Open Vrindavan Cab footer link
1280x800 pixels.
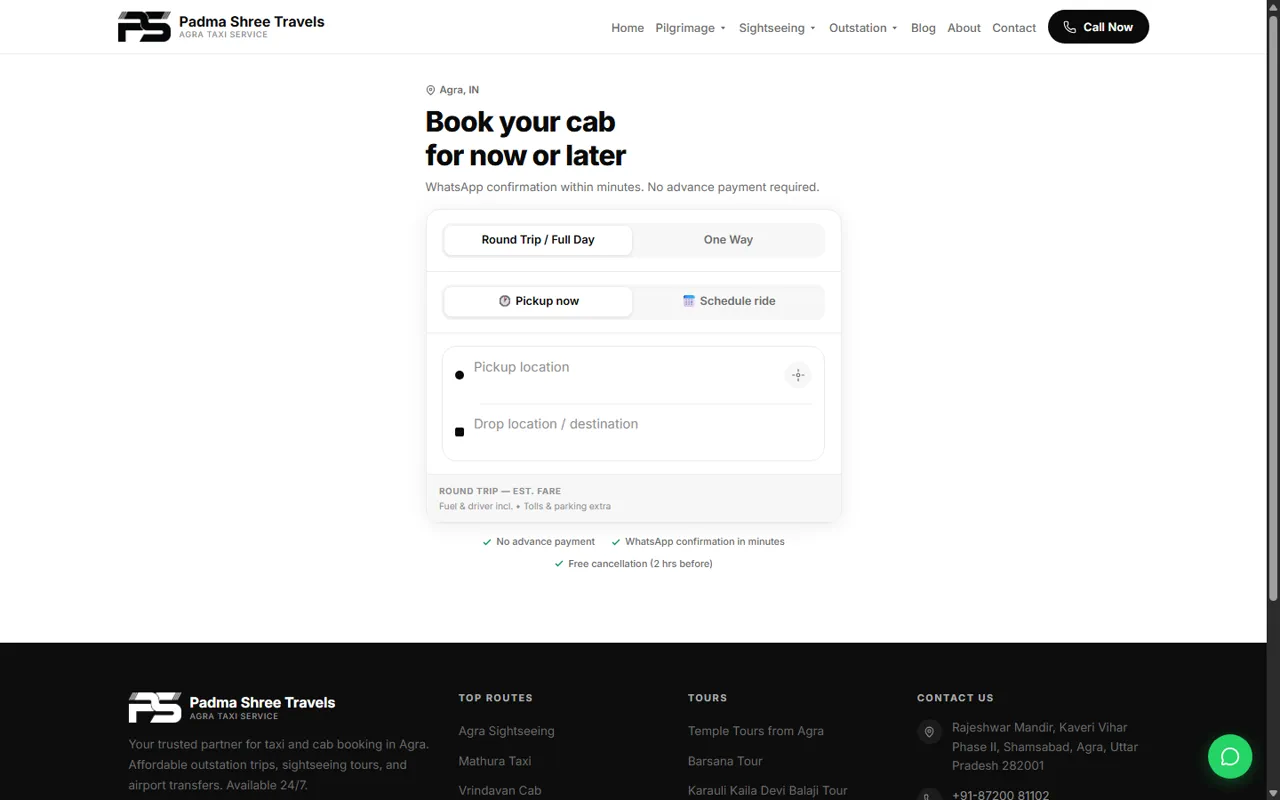coord(499,790)
